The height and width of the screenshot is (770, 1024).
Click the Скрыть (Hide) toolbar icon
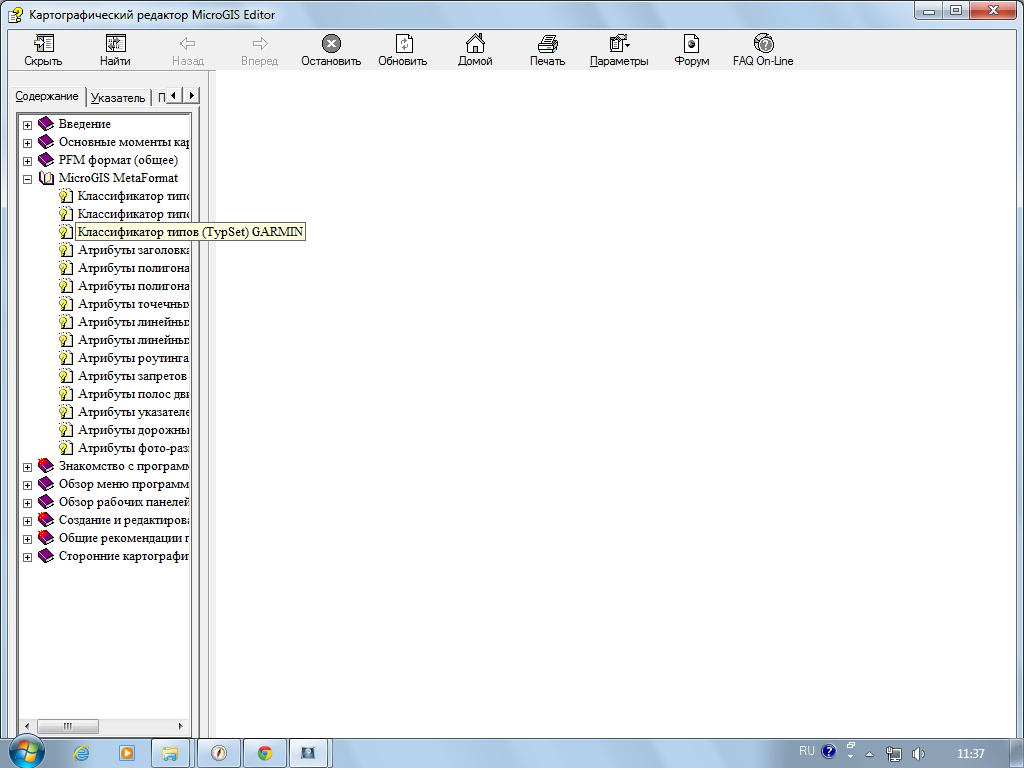(43, 44)
